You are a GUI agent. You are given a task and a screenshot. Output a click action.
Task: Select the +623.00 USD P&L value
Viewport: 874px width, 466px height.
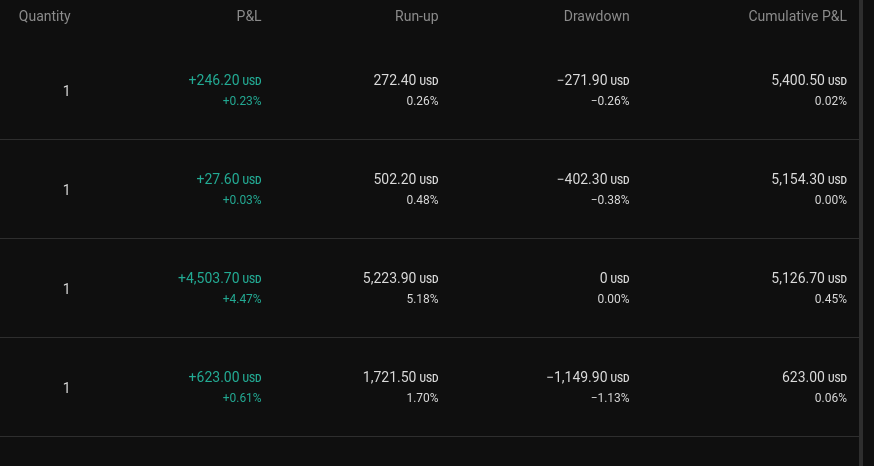(225, 377)
